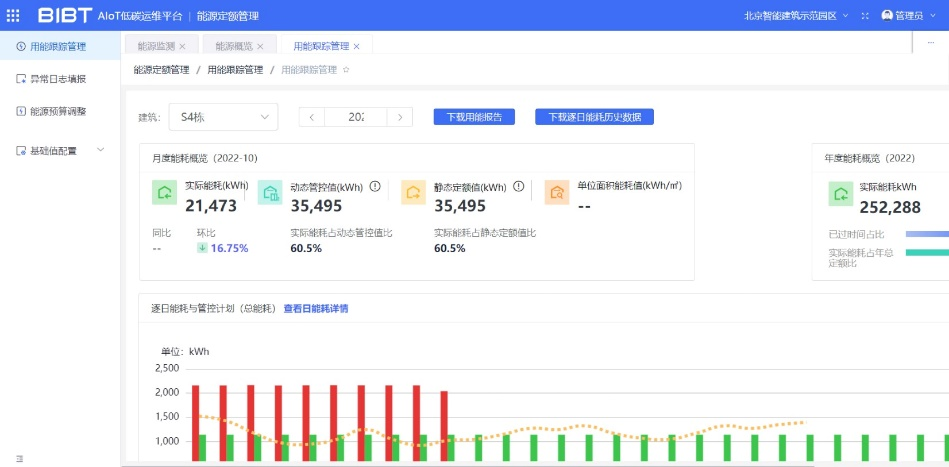Click the 16.75% 环比 value
949x467 pixels.
tap(229, 248)
